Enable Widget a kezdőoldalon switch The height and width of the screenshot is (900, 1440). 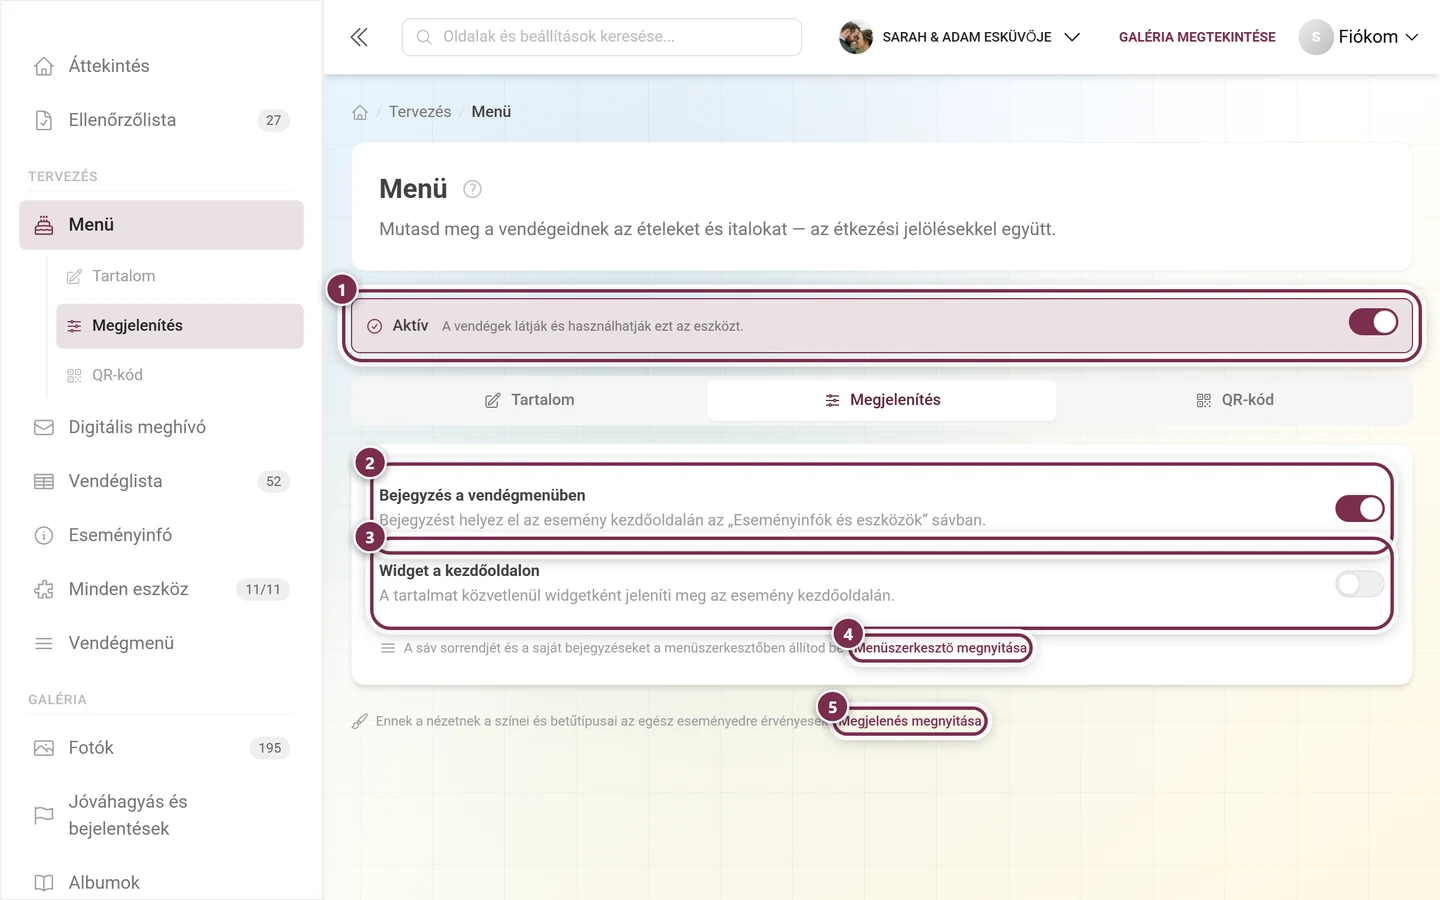click(x=1360, y=583)
